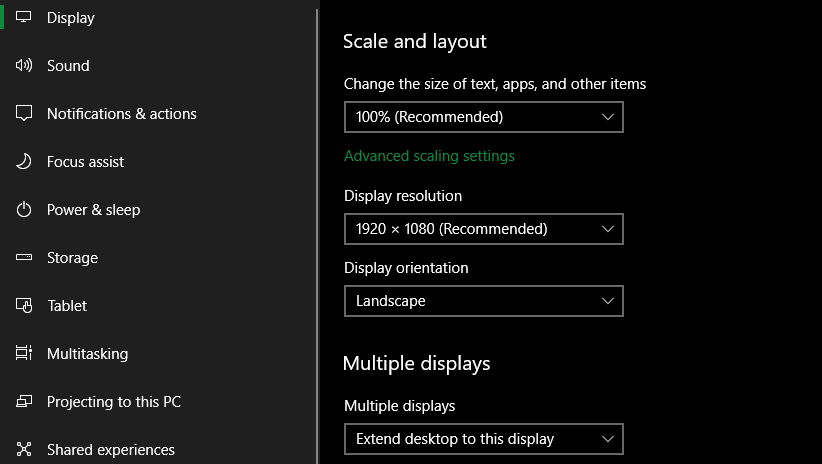Click the Power & sleep power icon
This screenshot has height=464, width=822.
point(25,210)
